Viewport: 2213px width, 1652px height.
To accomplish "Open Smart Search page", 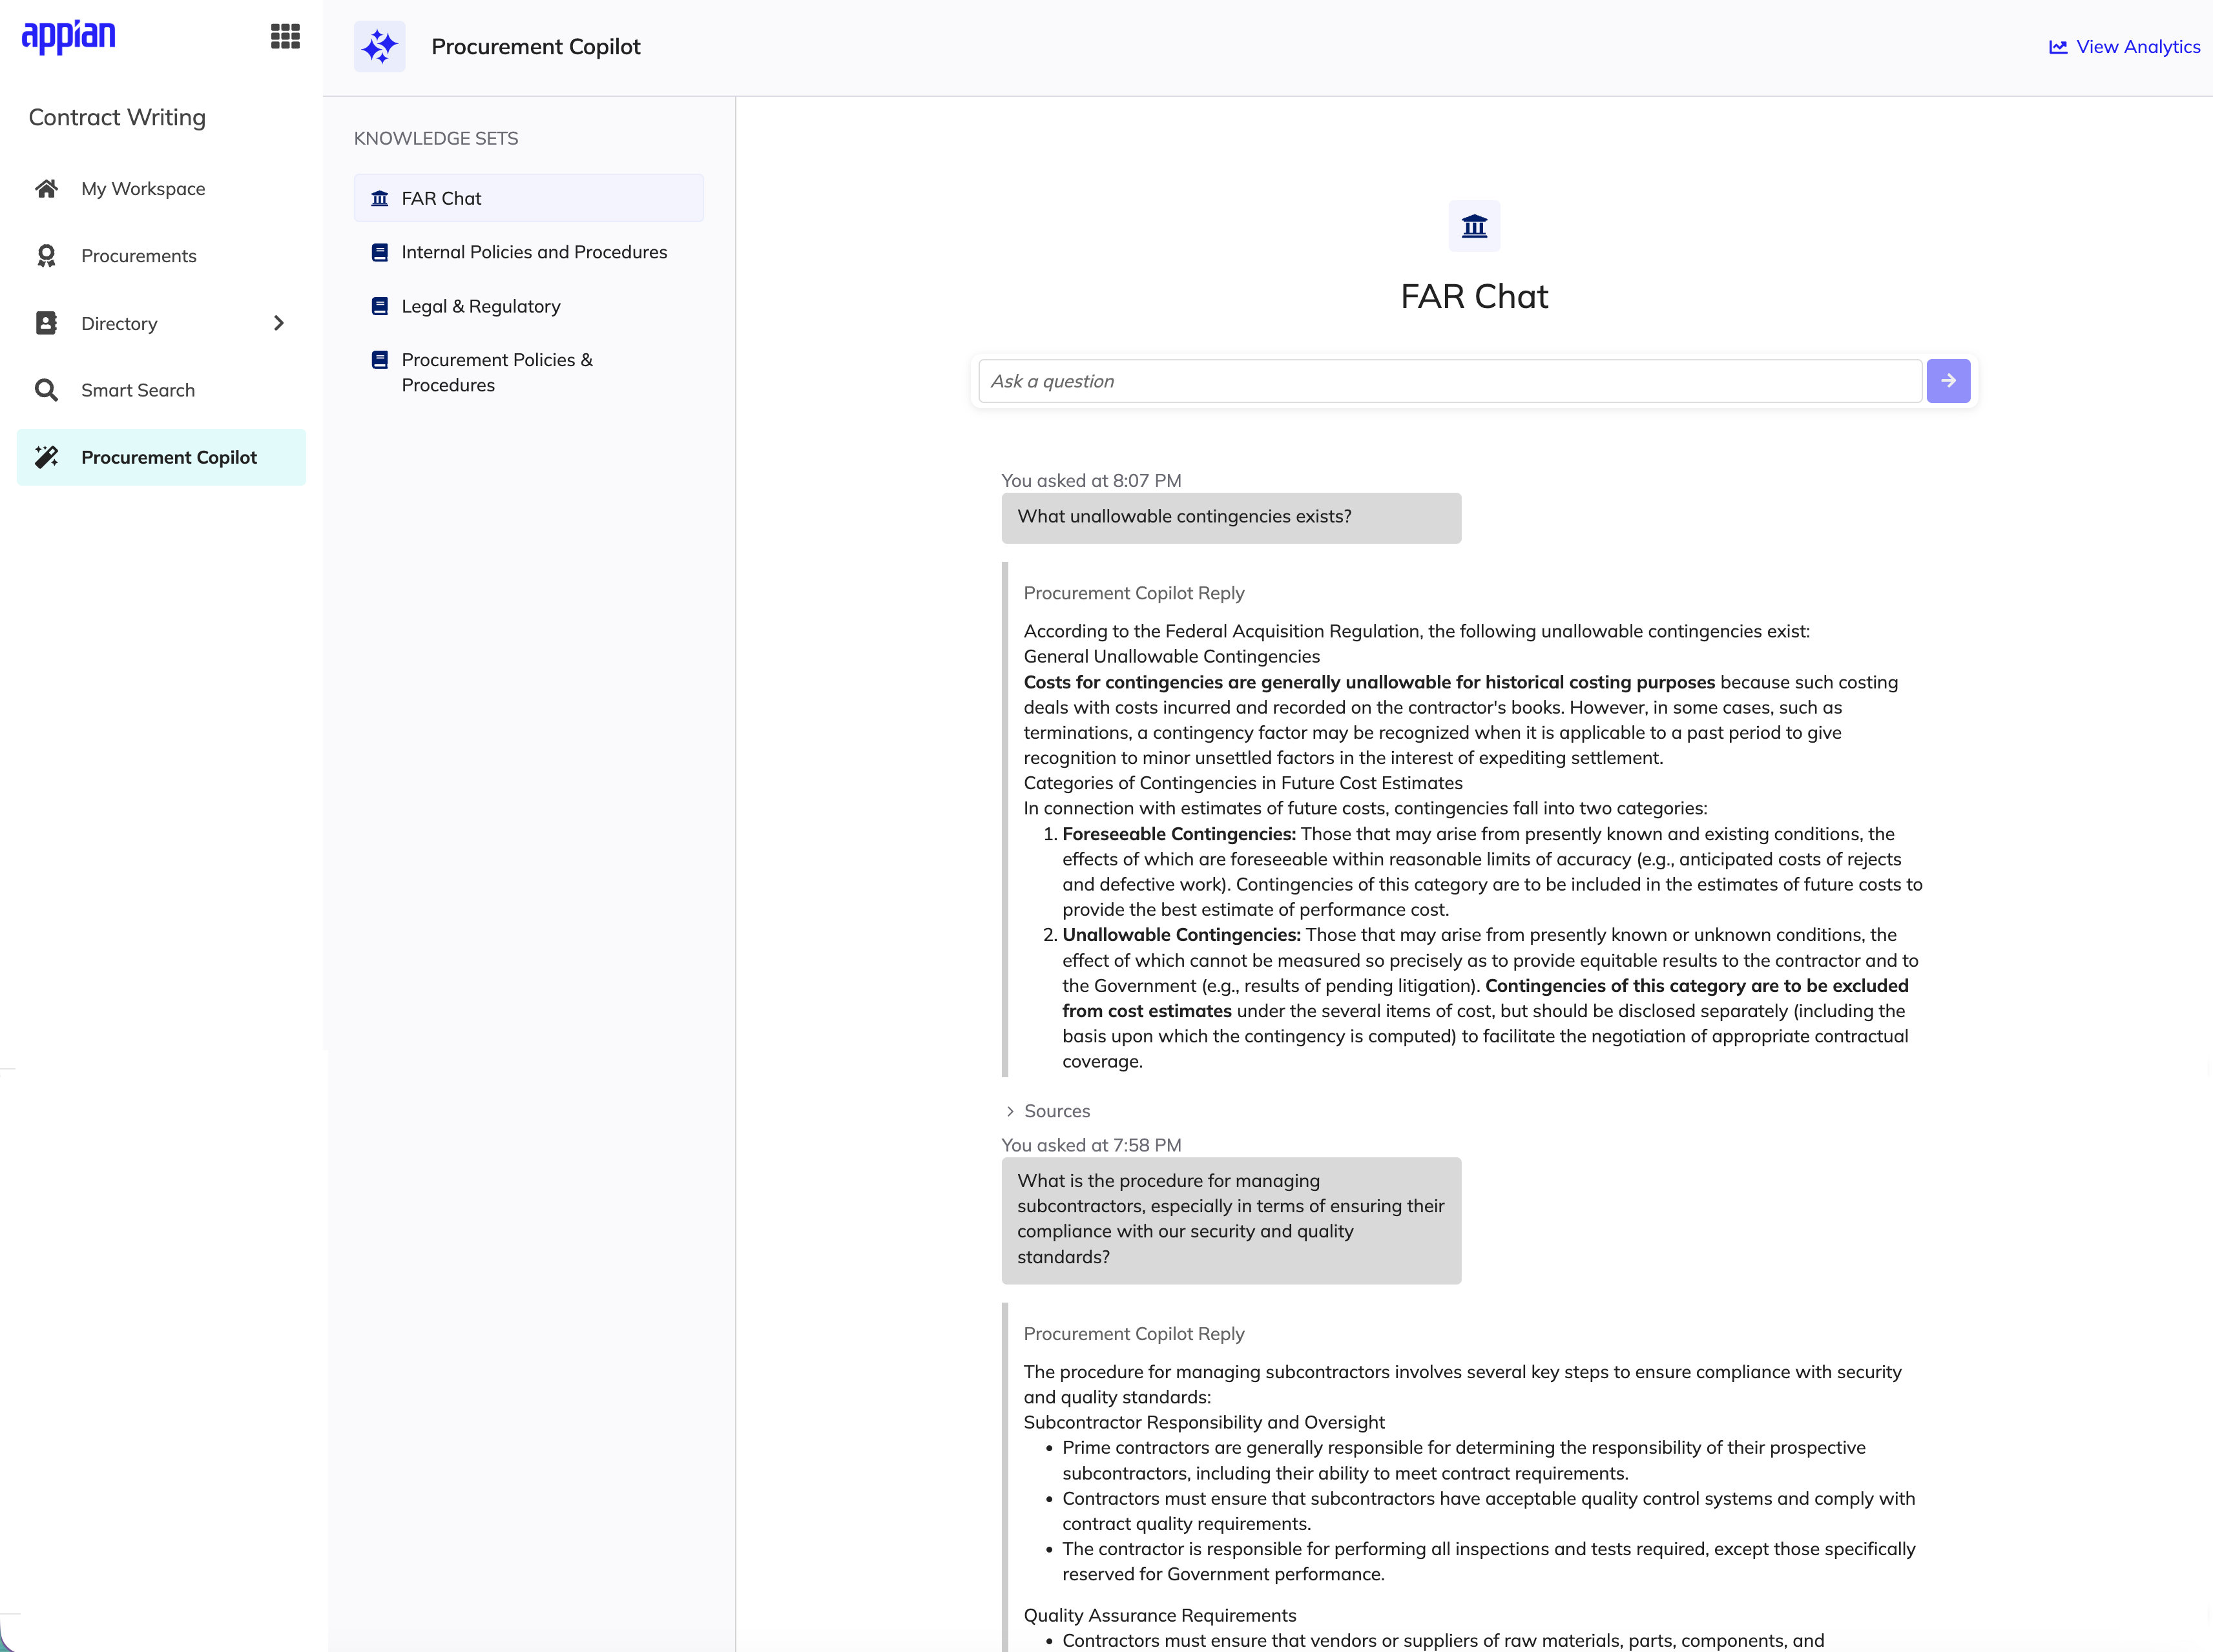I will tap(161, 390).
